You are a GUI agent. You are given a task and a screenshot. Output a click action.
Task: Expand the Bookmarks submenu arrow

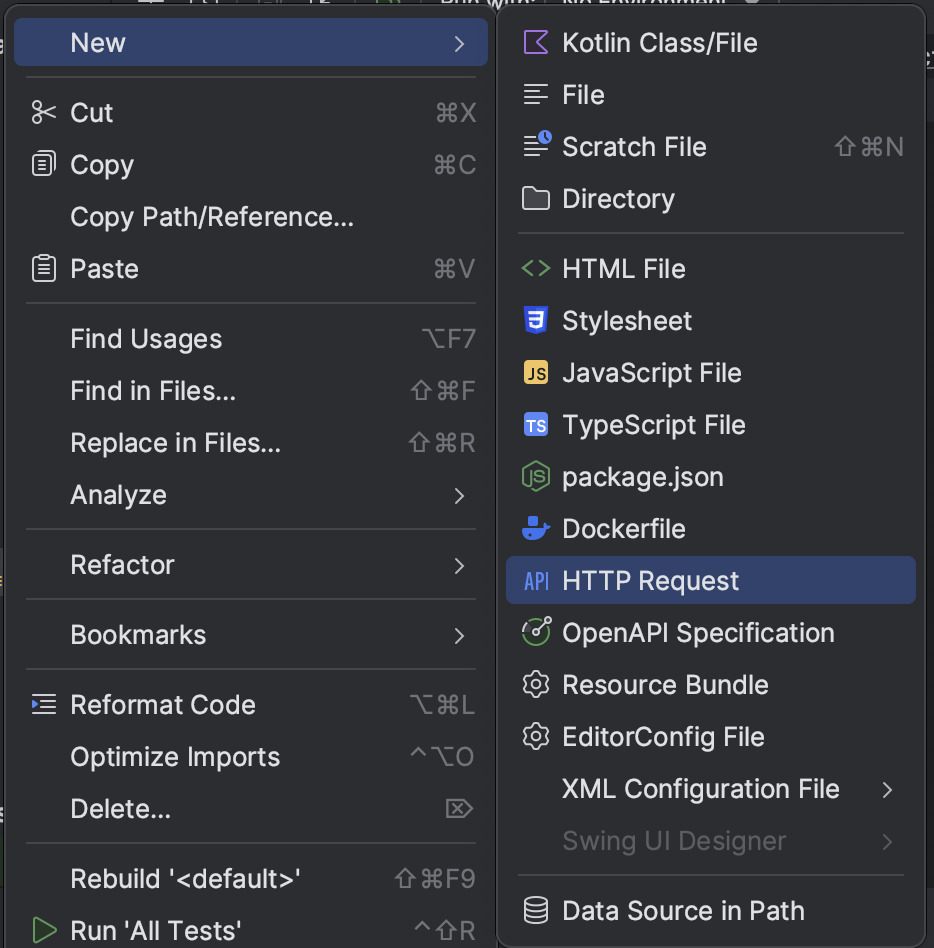459,636
